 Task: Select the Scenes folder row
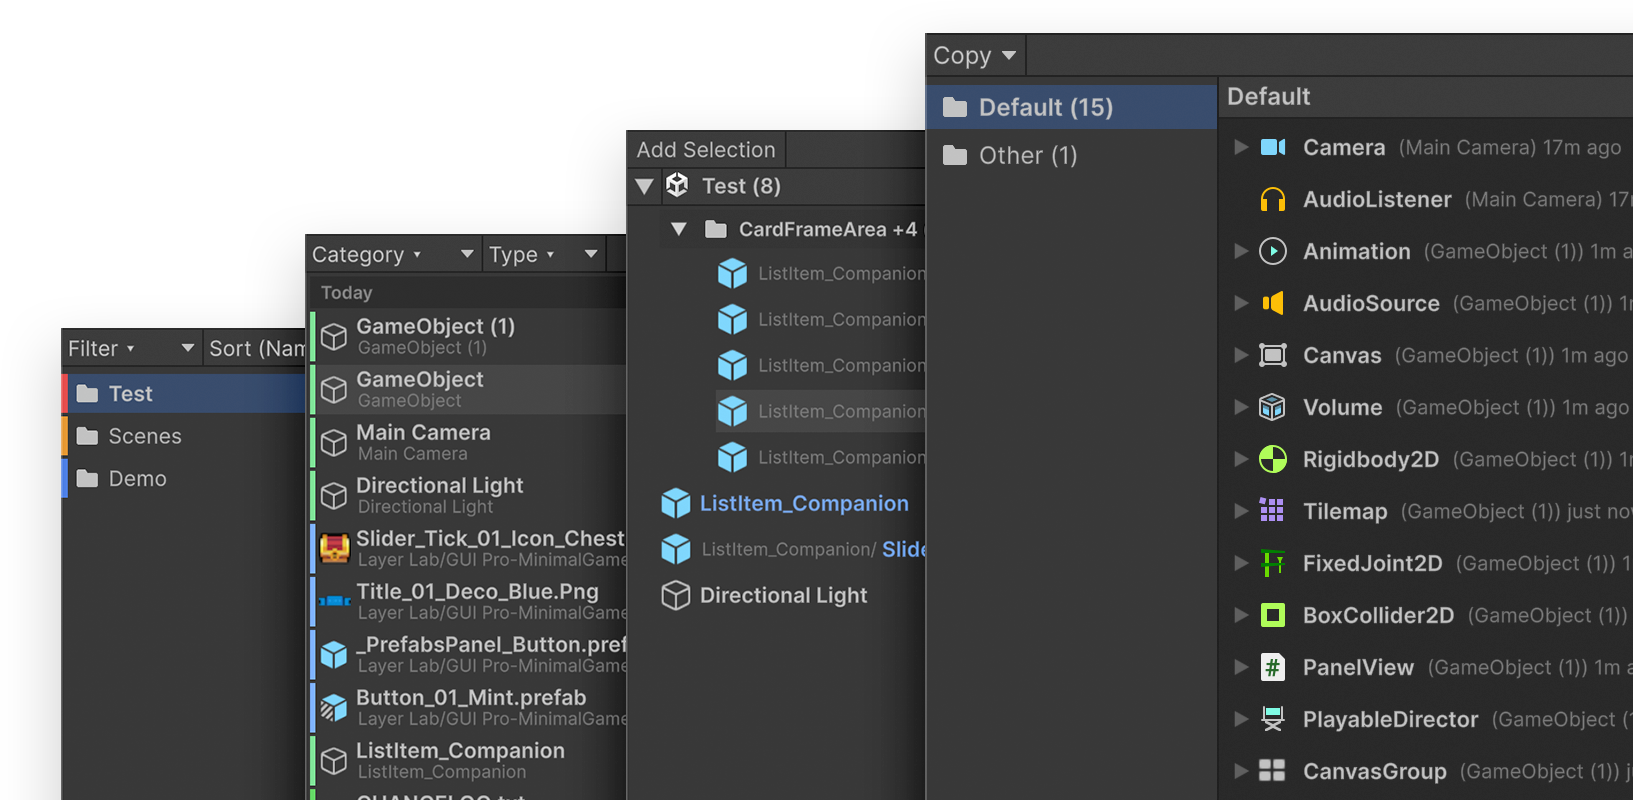click(184, 436)
